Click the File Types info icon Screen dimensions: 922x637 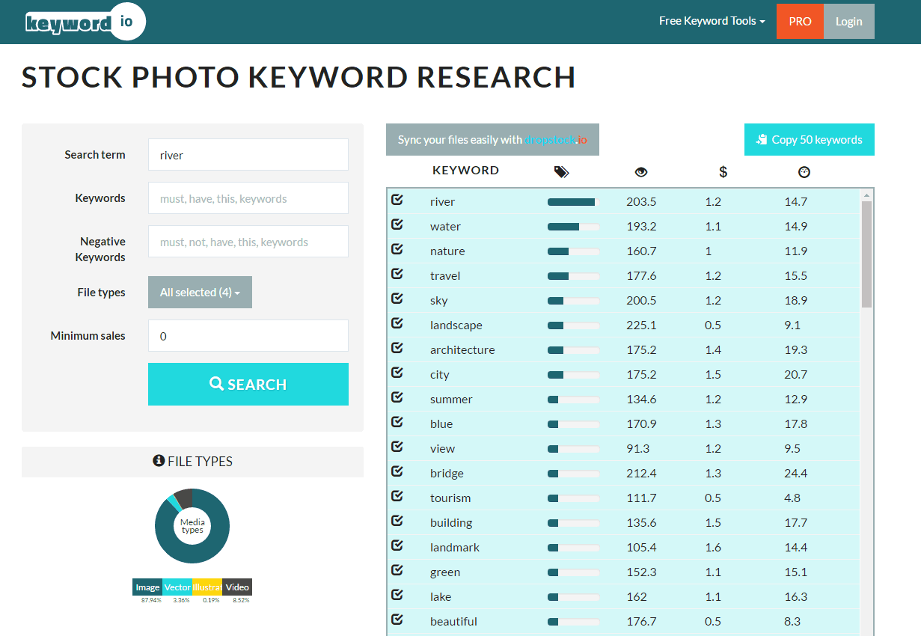(x=158, y=461)
